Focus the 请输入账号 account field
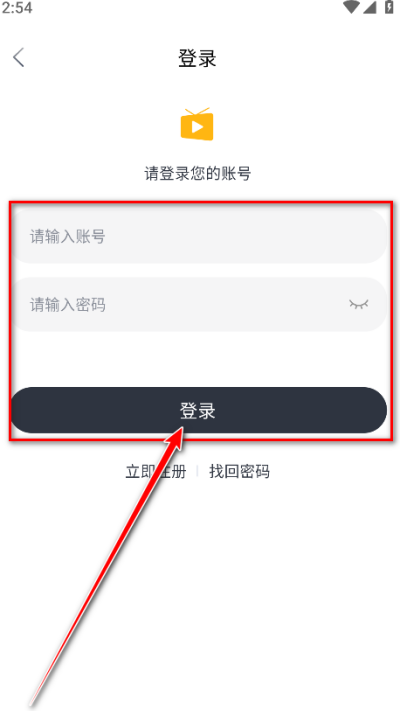The width and height of the screenshot is (400, 711). [x=199, y=236]
